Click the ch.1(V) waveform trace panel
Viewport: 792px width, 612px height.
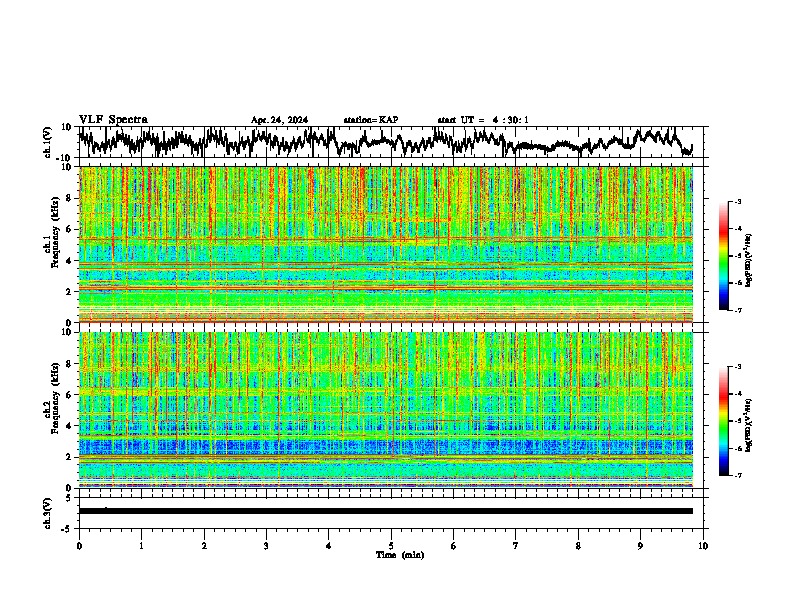coord(393,142)
